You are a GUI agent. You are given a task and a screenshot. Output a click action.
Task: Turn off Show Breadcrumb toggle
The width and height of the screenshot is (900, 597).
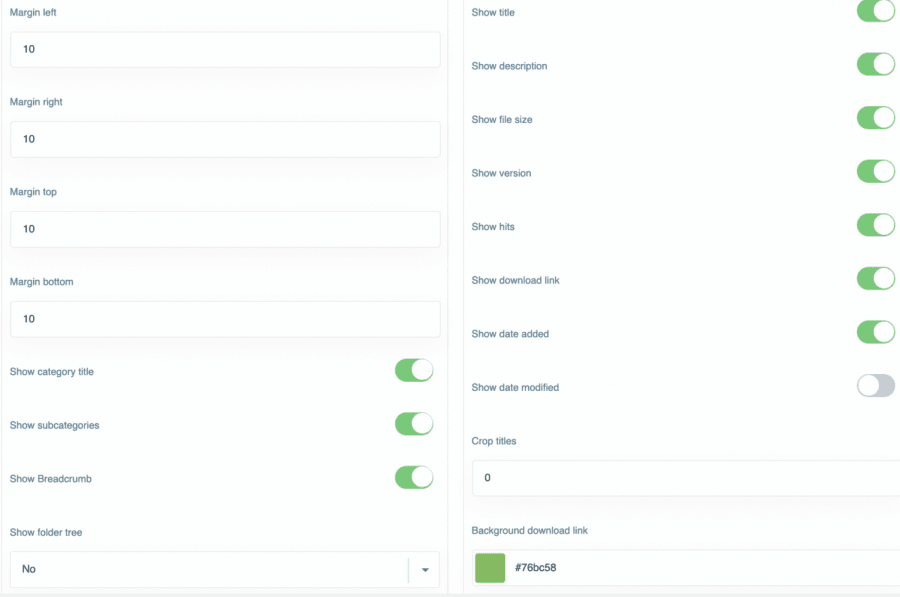[x=414, y=478]
